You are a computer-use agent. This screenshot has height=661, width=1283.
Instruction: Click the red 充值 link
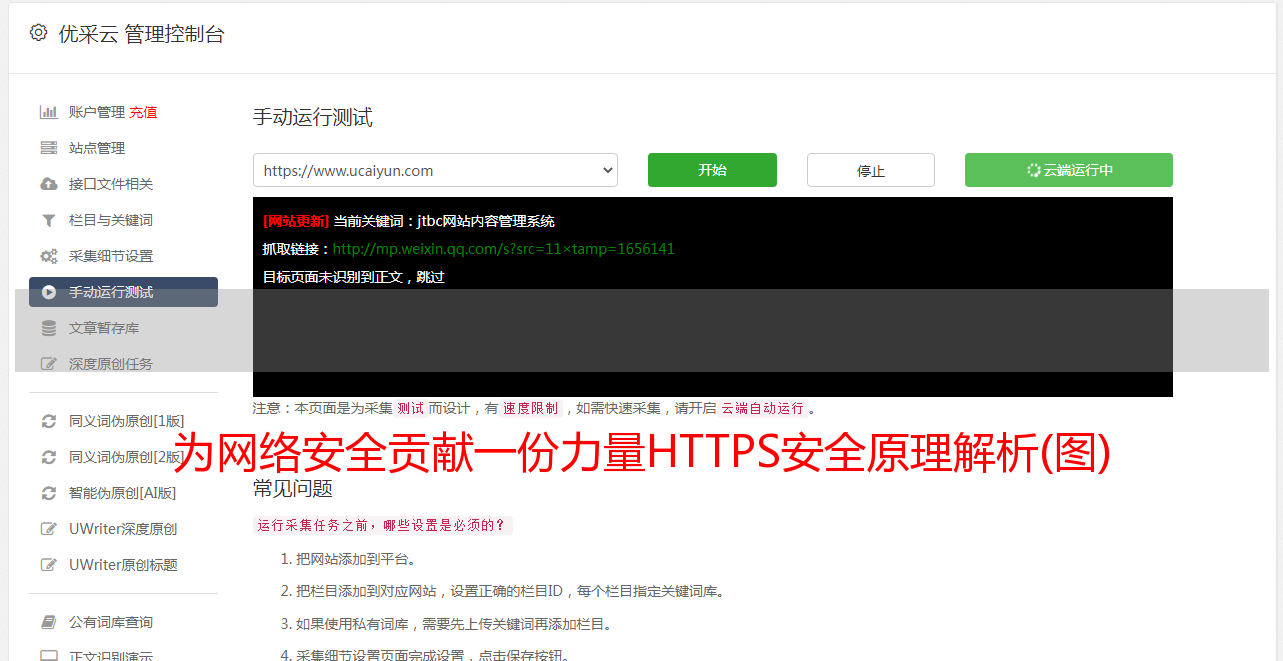click(x=143, y=112)
